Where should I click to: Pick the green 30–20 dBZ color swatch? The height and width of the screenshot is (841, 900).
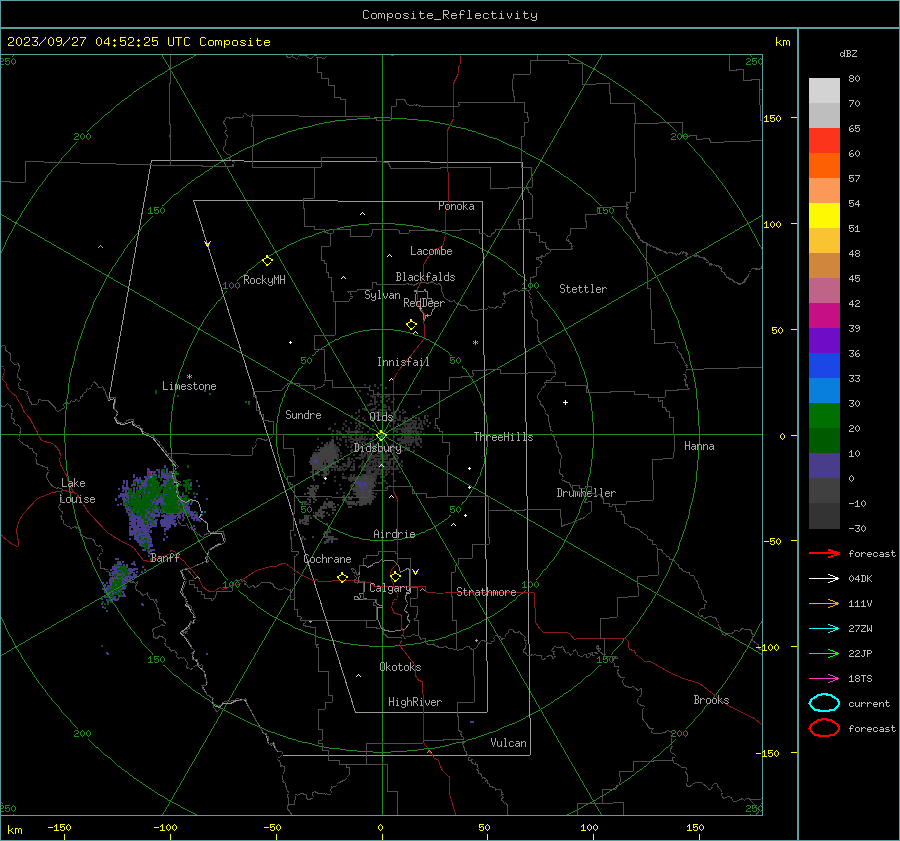click(x=824, y=416)
